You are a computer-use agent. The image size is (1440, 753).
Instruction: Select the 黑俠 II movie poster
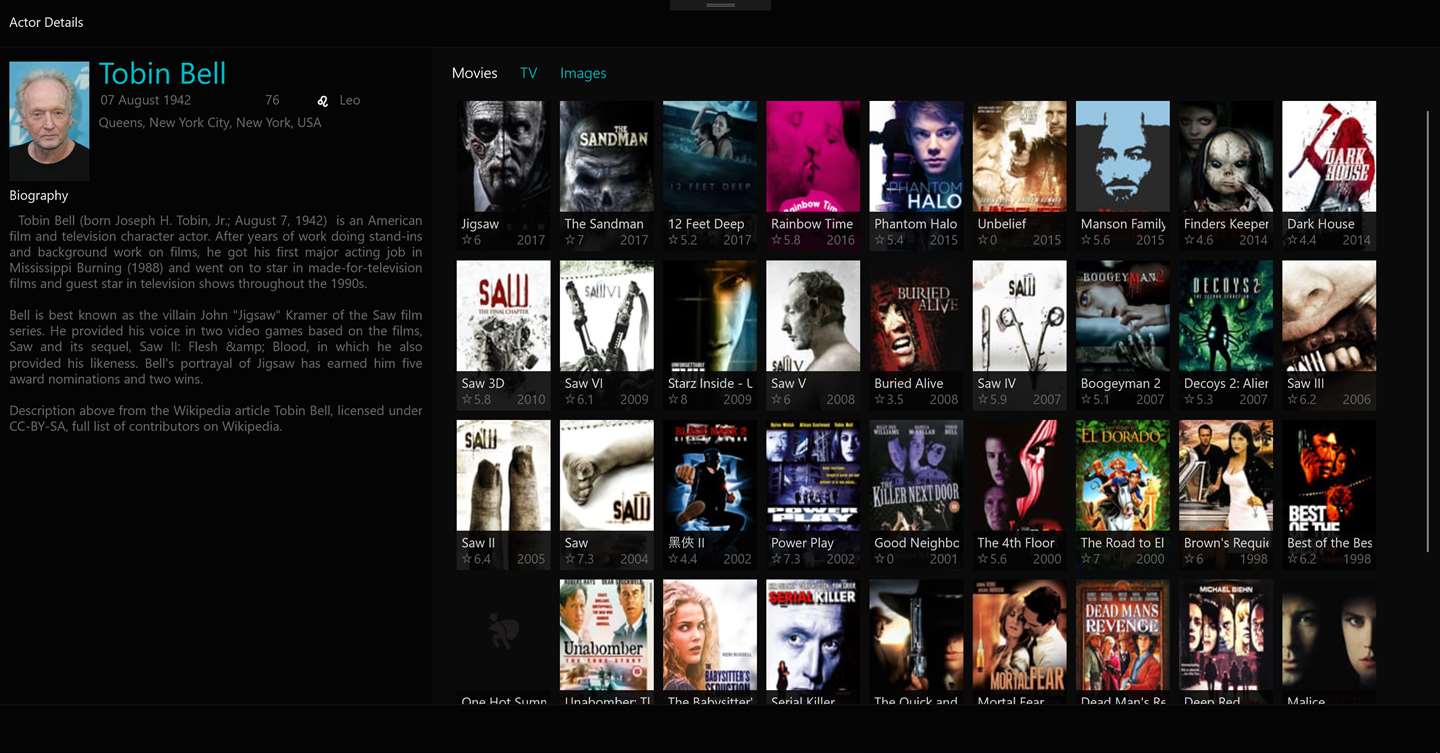pos(709,475)
